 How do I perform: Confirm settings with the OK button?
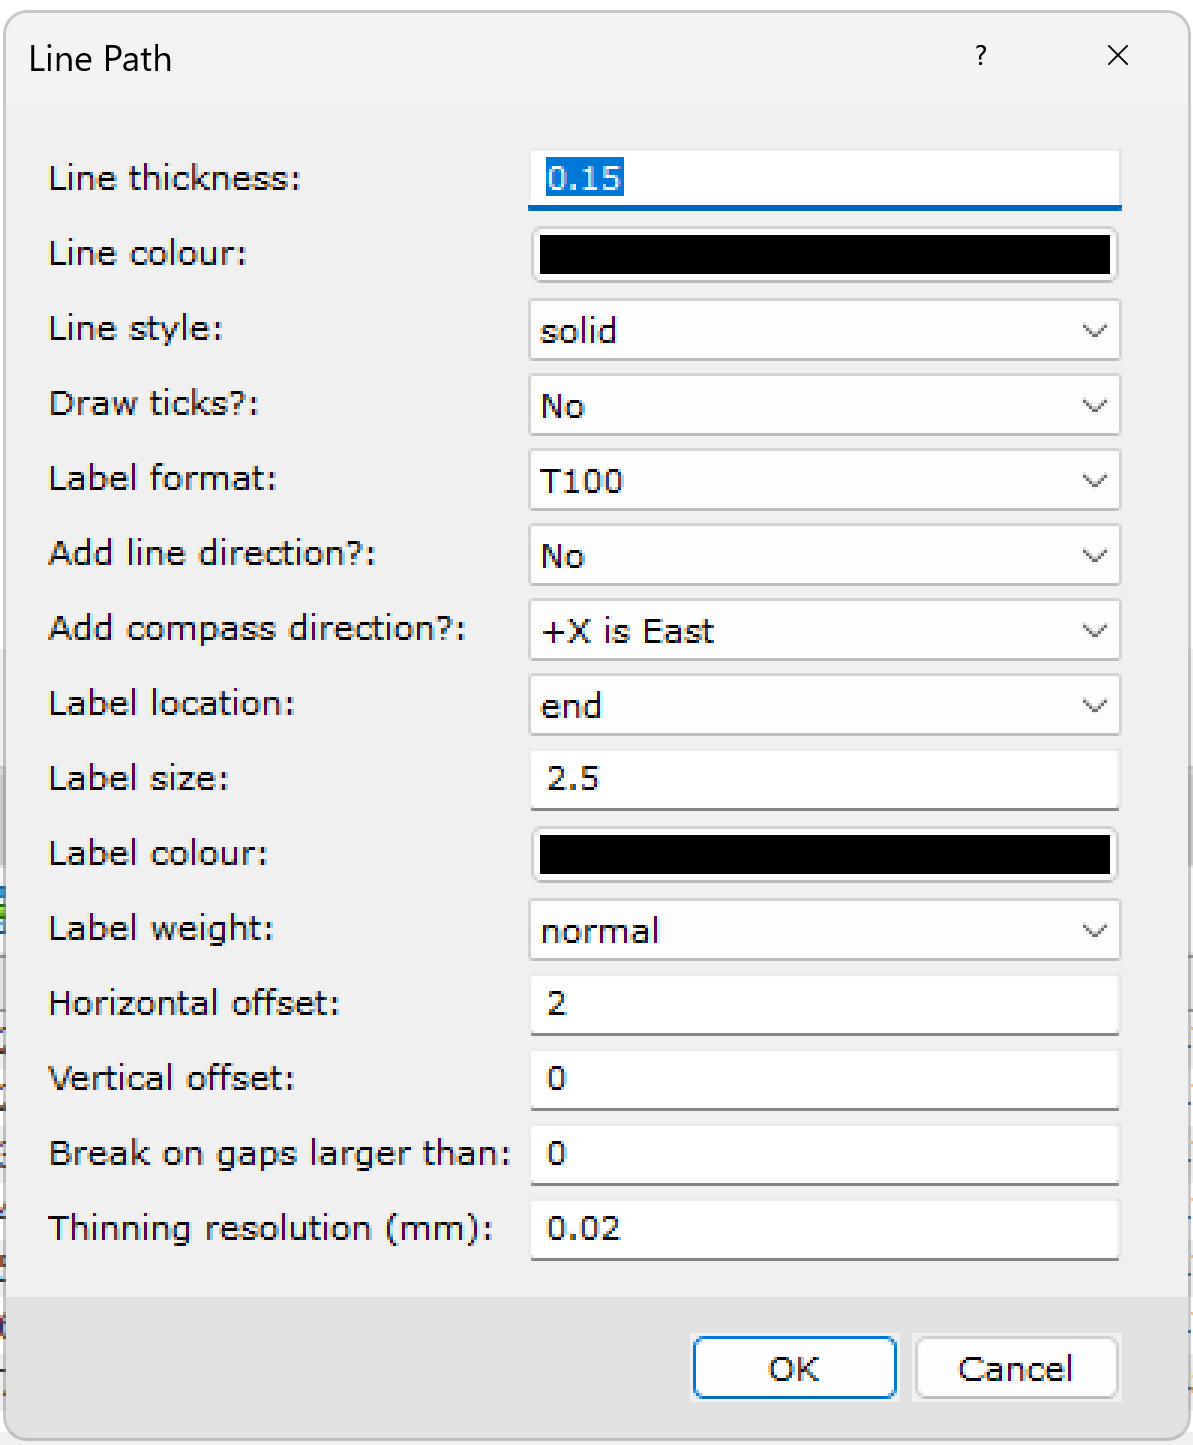(794, 1368)
